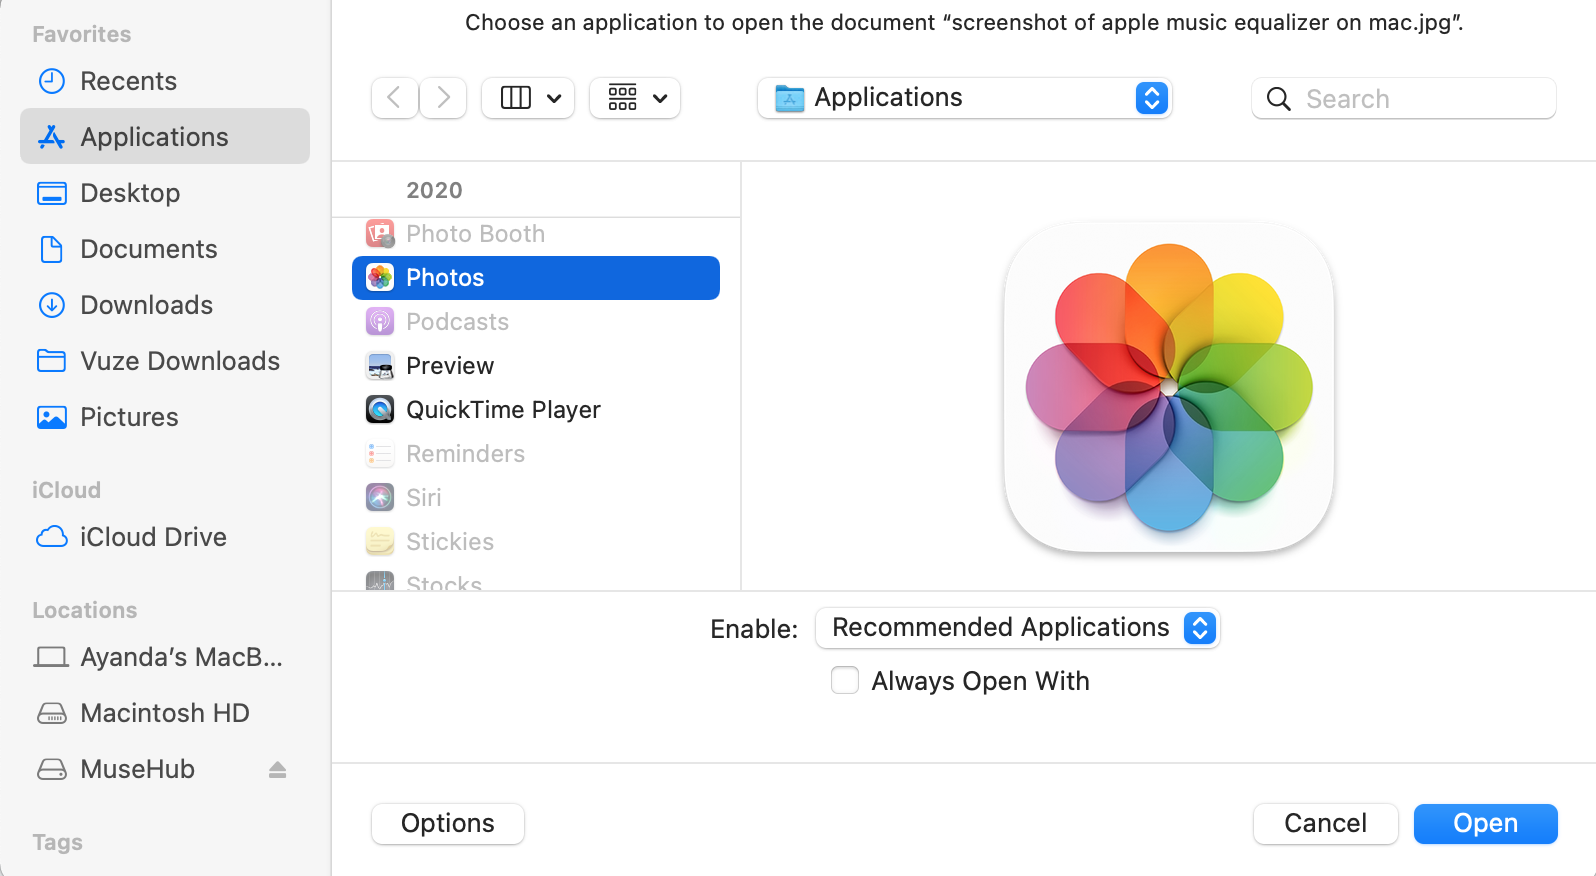Viewport: 1596px width, 876px height.
Task: Click the Reminders app icon
Action: coord(380,453)
